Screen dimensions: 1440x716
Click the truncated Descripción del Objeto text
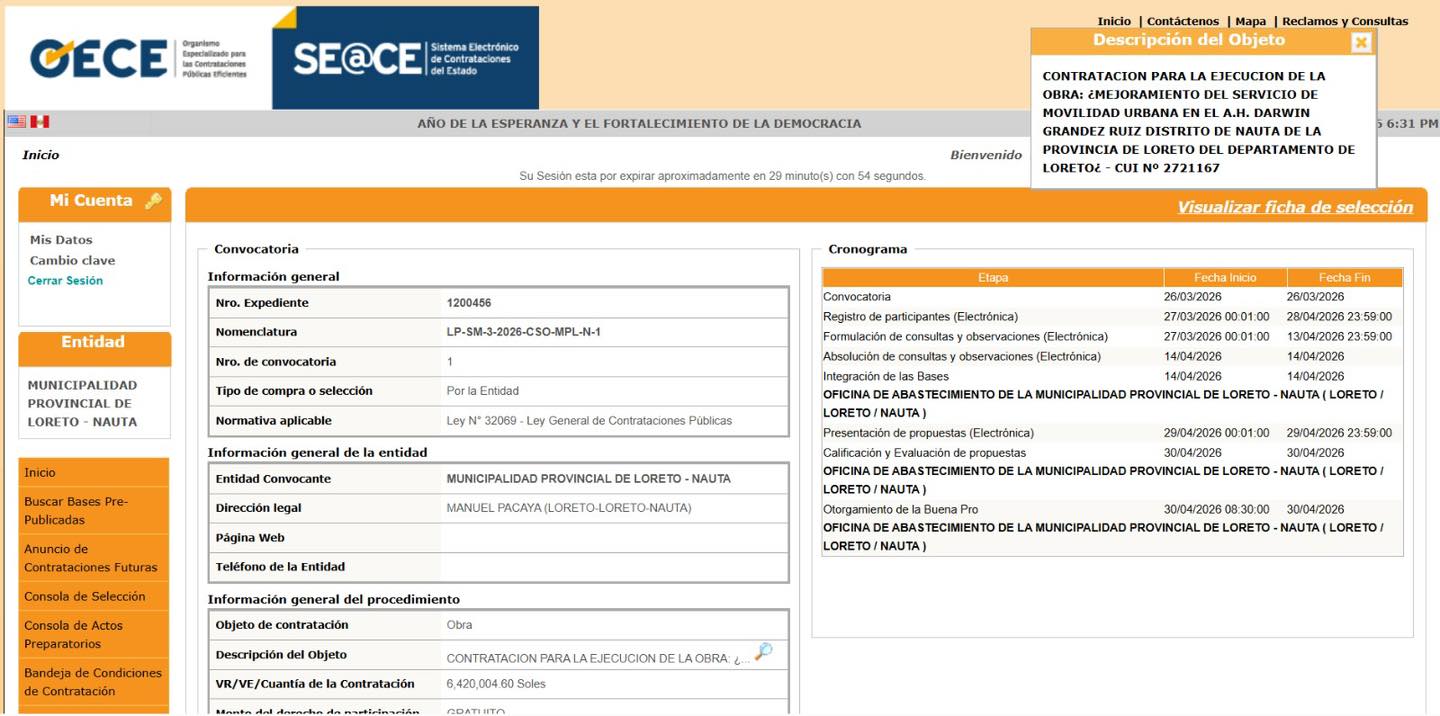(x=598, y=659)
